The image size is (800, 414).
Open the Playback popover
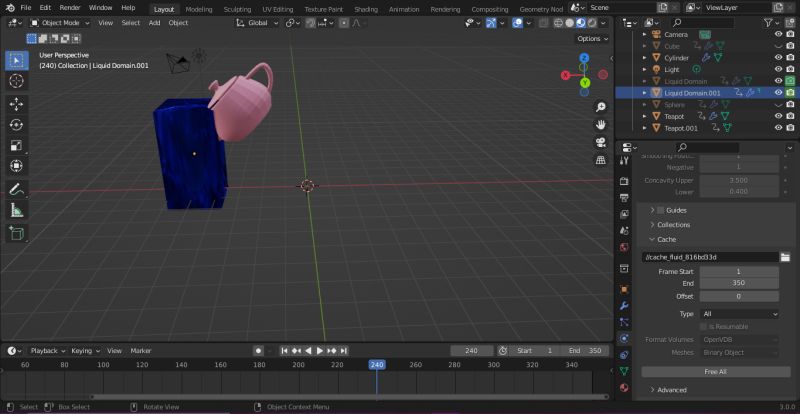[x=48, y=351]
